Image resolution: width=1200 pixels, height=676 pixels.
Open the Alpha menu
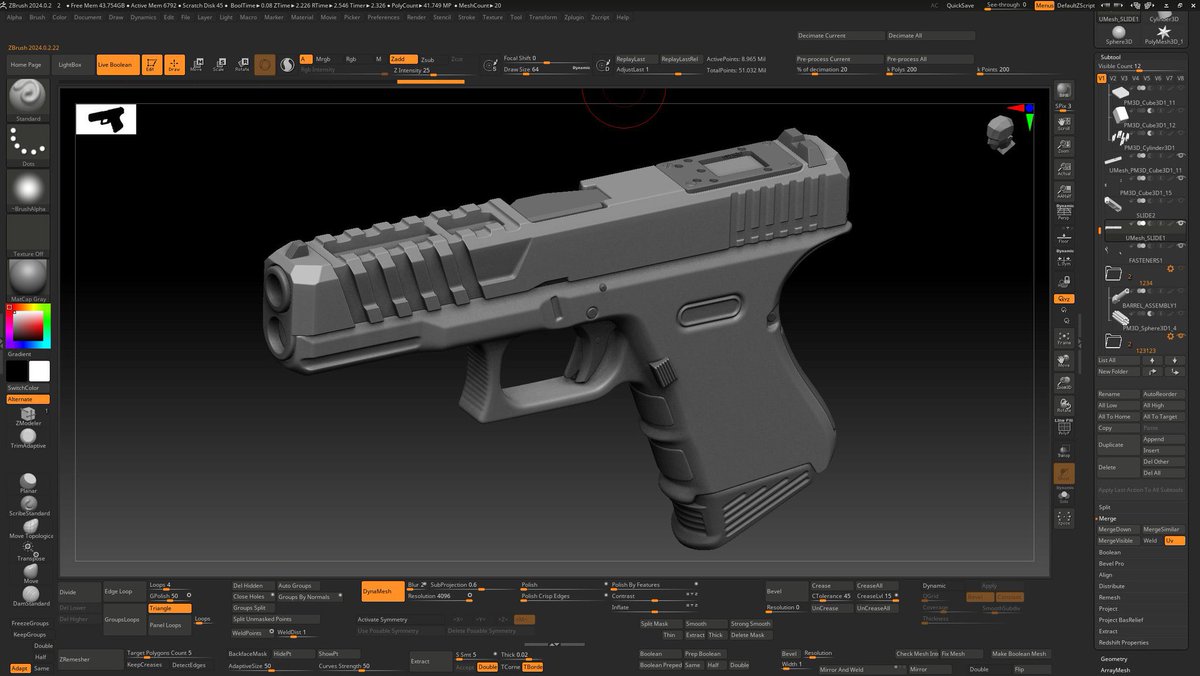[15, 17]
